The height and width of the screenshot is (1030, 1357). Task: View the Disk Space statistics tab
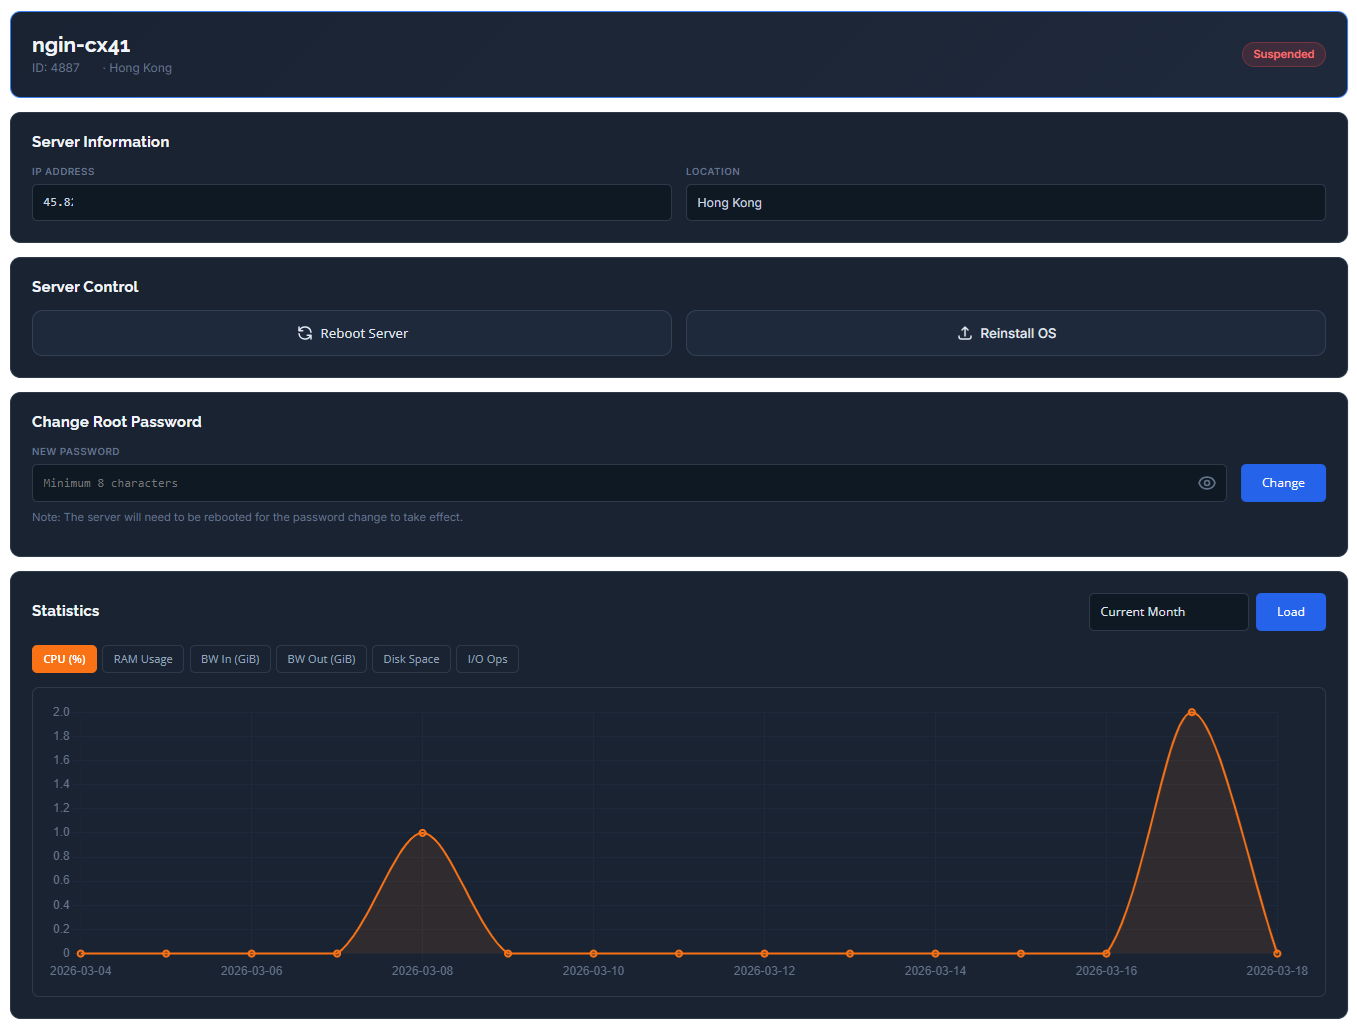point(411,659)
